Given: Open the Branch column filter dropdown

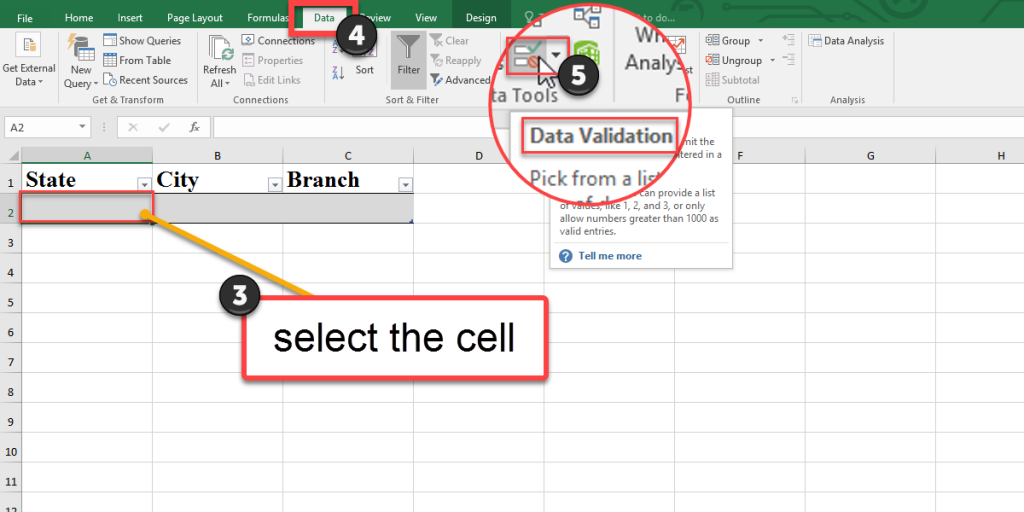Looking at the screenshot, I should click(406, 185).
